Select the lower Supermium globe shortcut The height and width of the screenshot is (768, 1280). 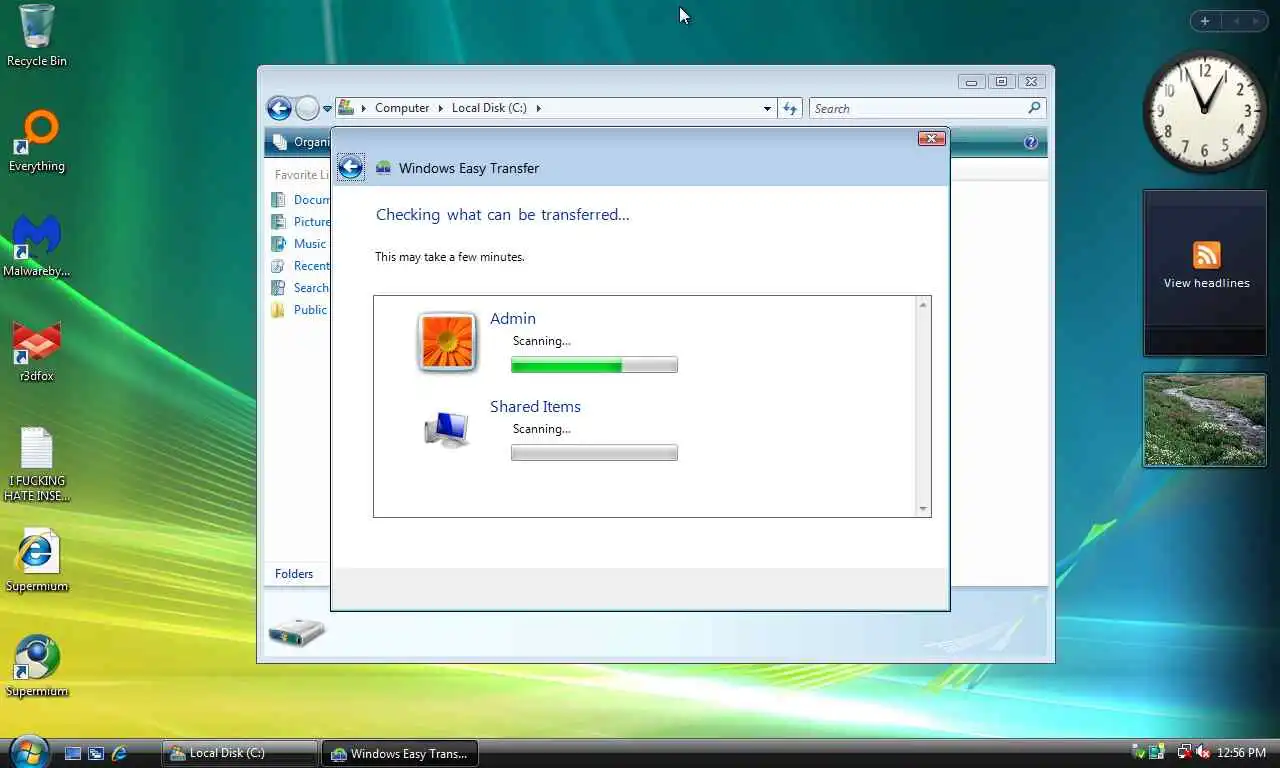click(37, 666)
